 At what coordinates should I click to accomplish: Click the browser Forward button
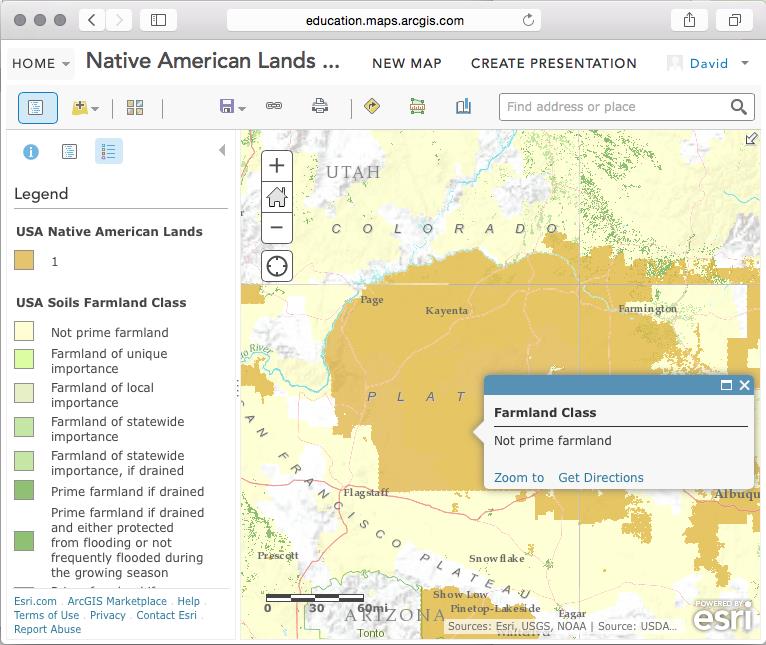tap(118, 20)
